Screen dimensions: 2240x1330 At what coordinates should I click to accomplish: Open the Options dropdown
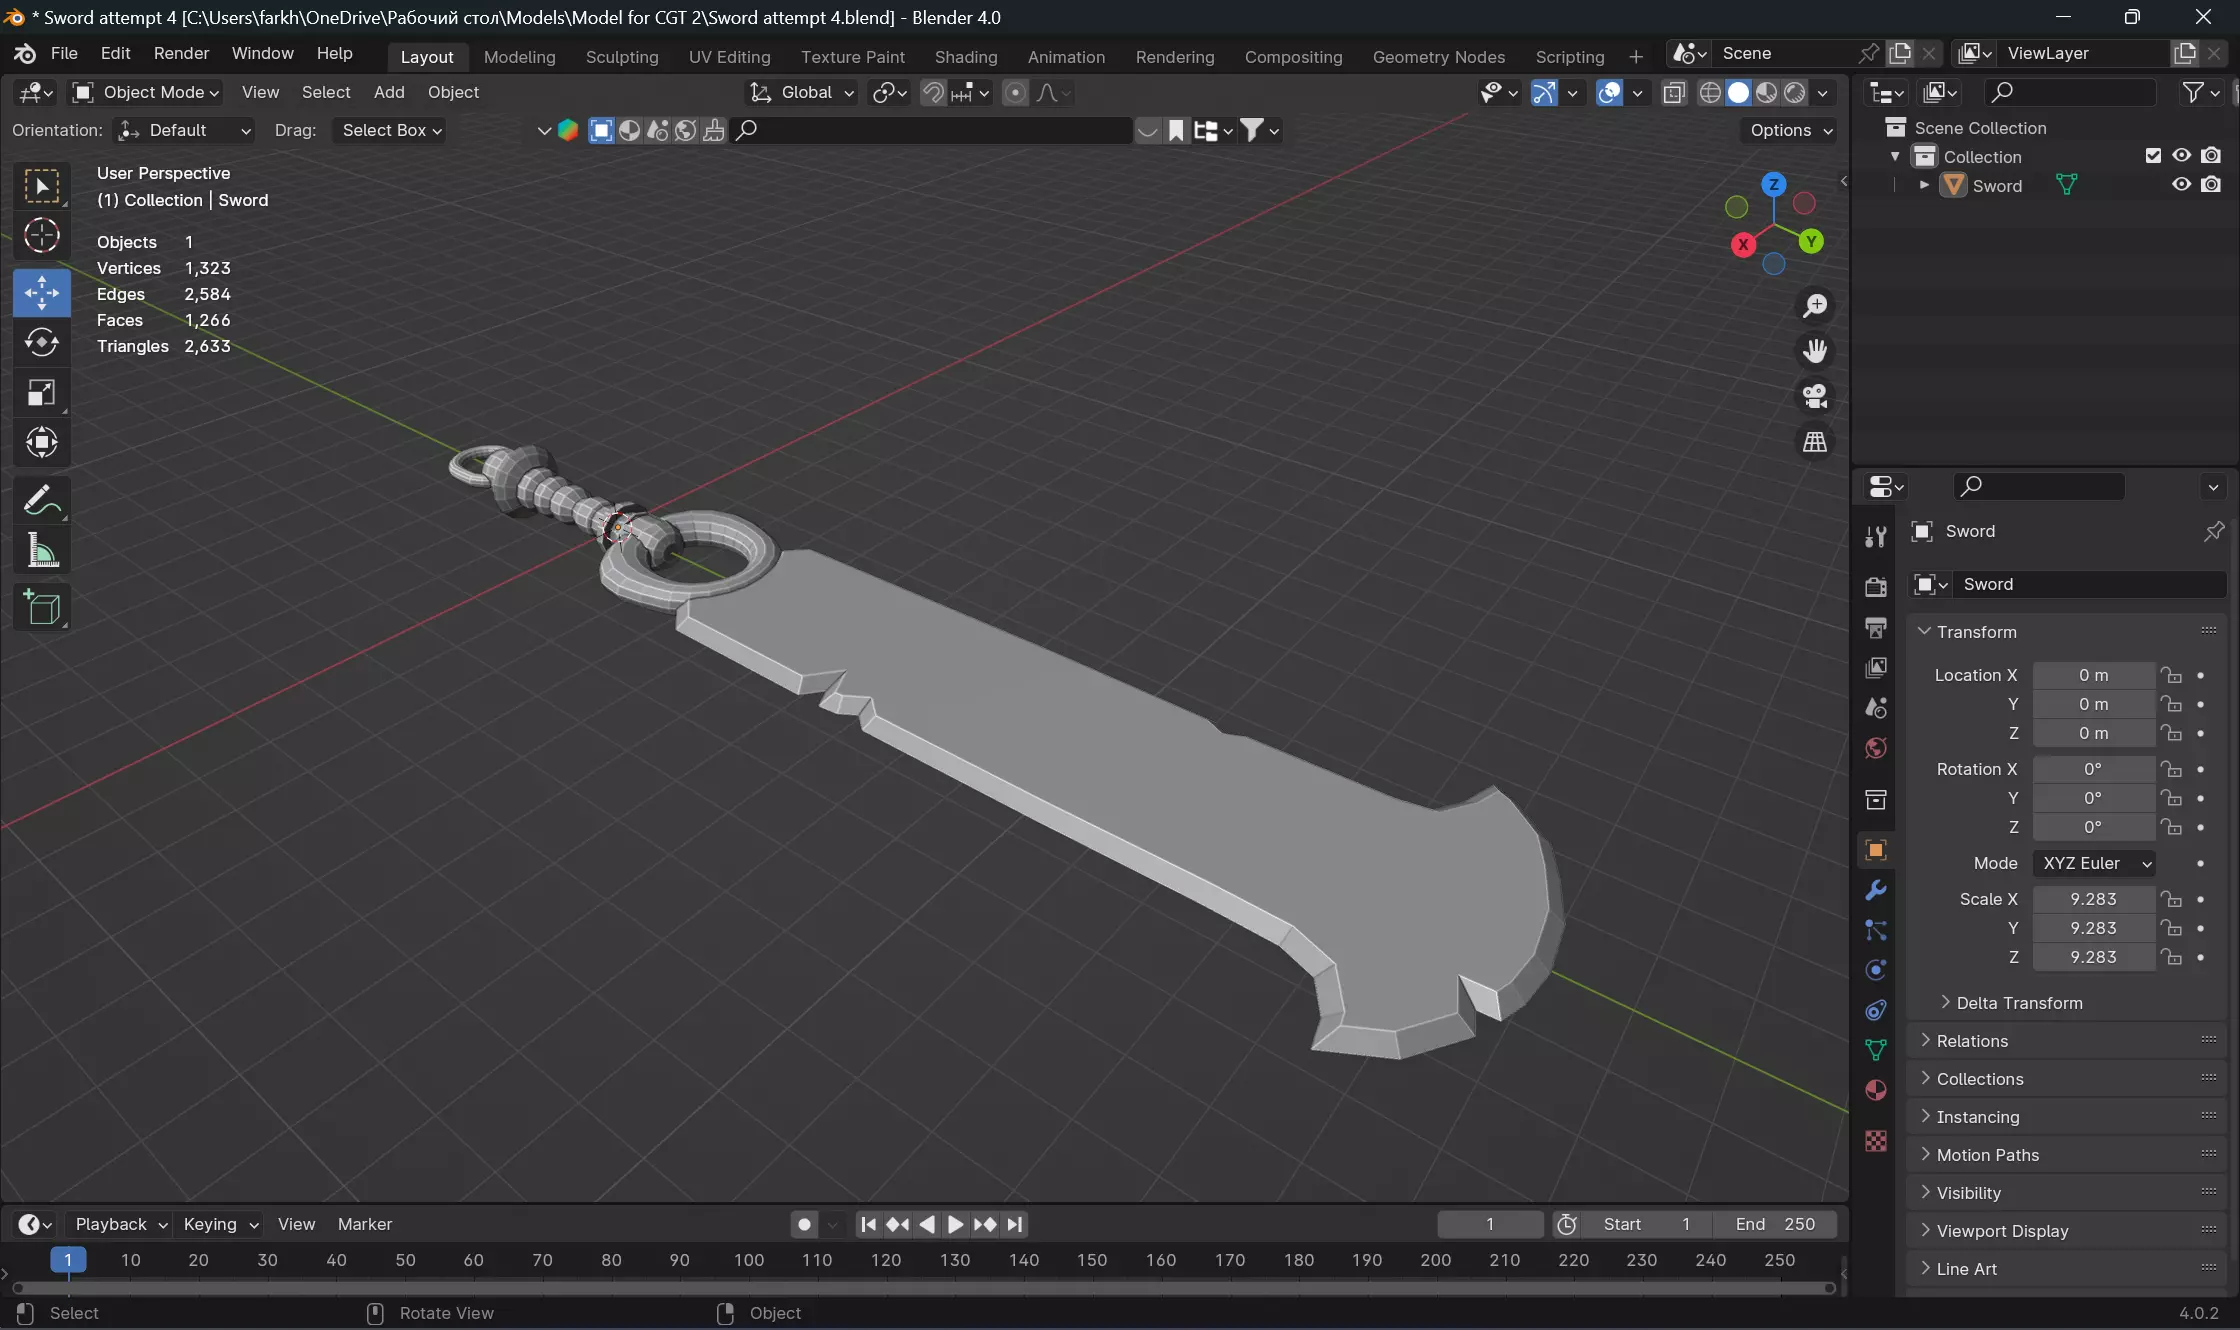click(x=1790, y=130)
